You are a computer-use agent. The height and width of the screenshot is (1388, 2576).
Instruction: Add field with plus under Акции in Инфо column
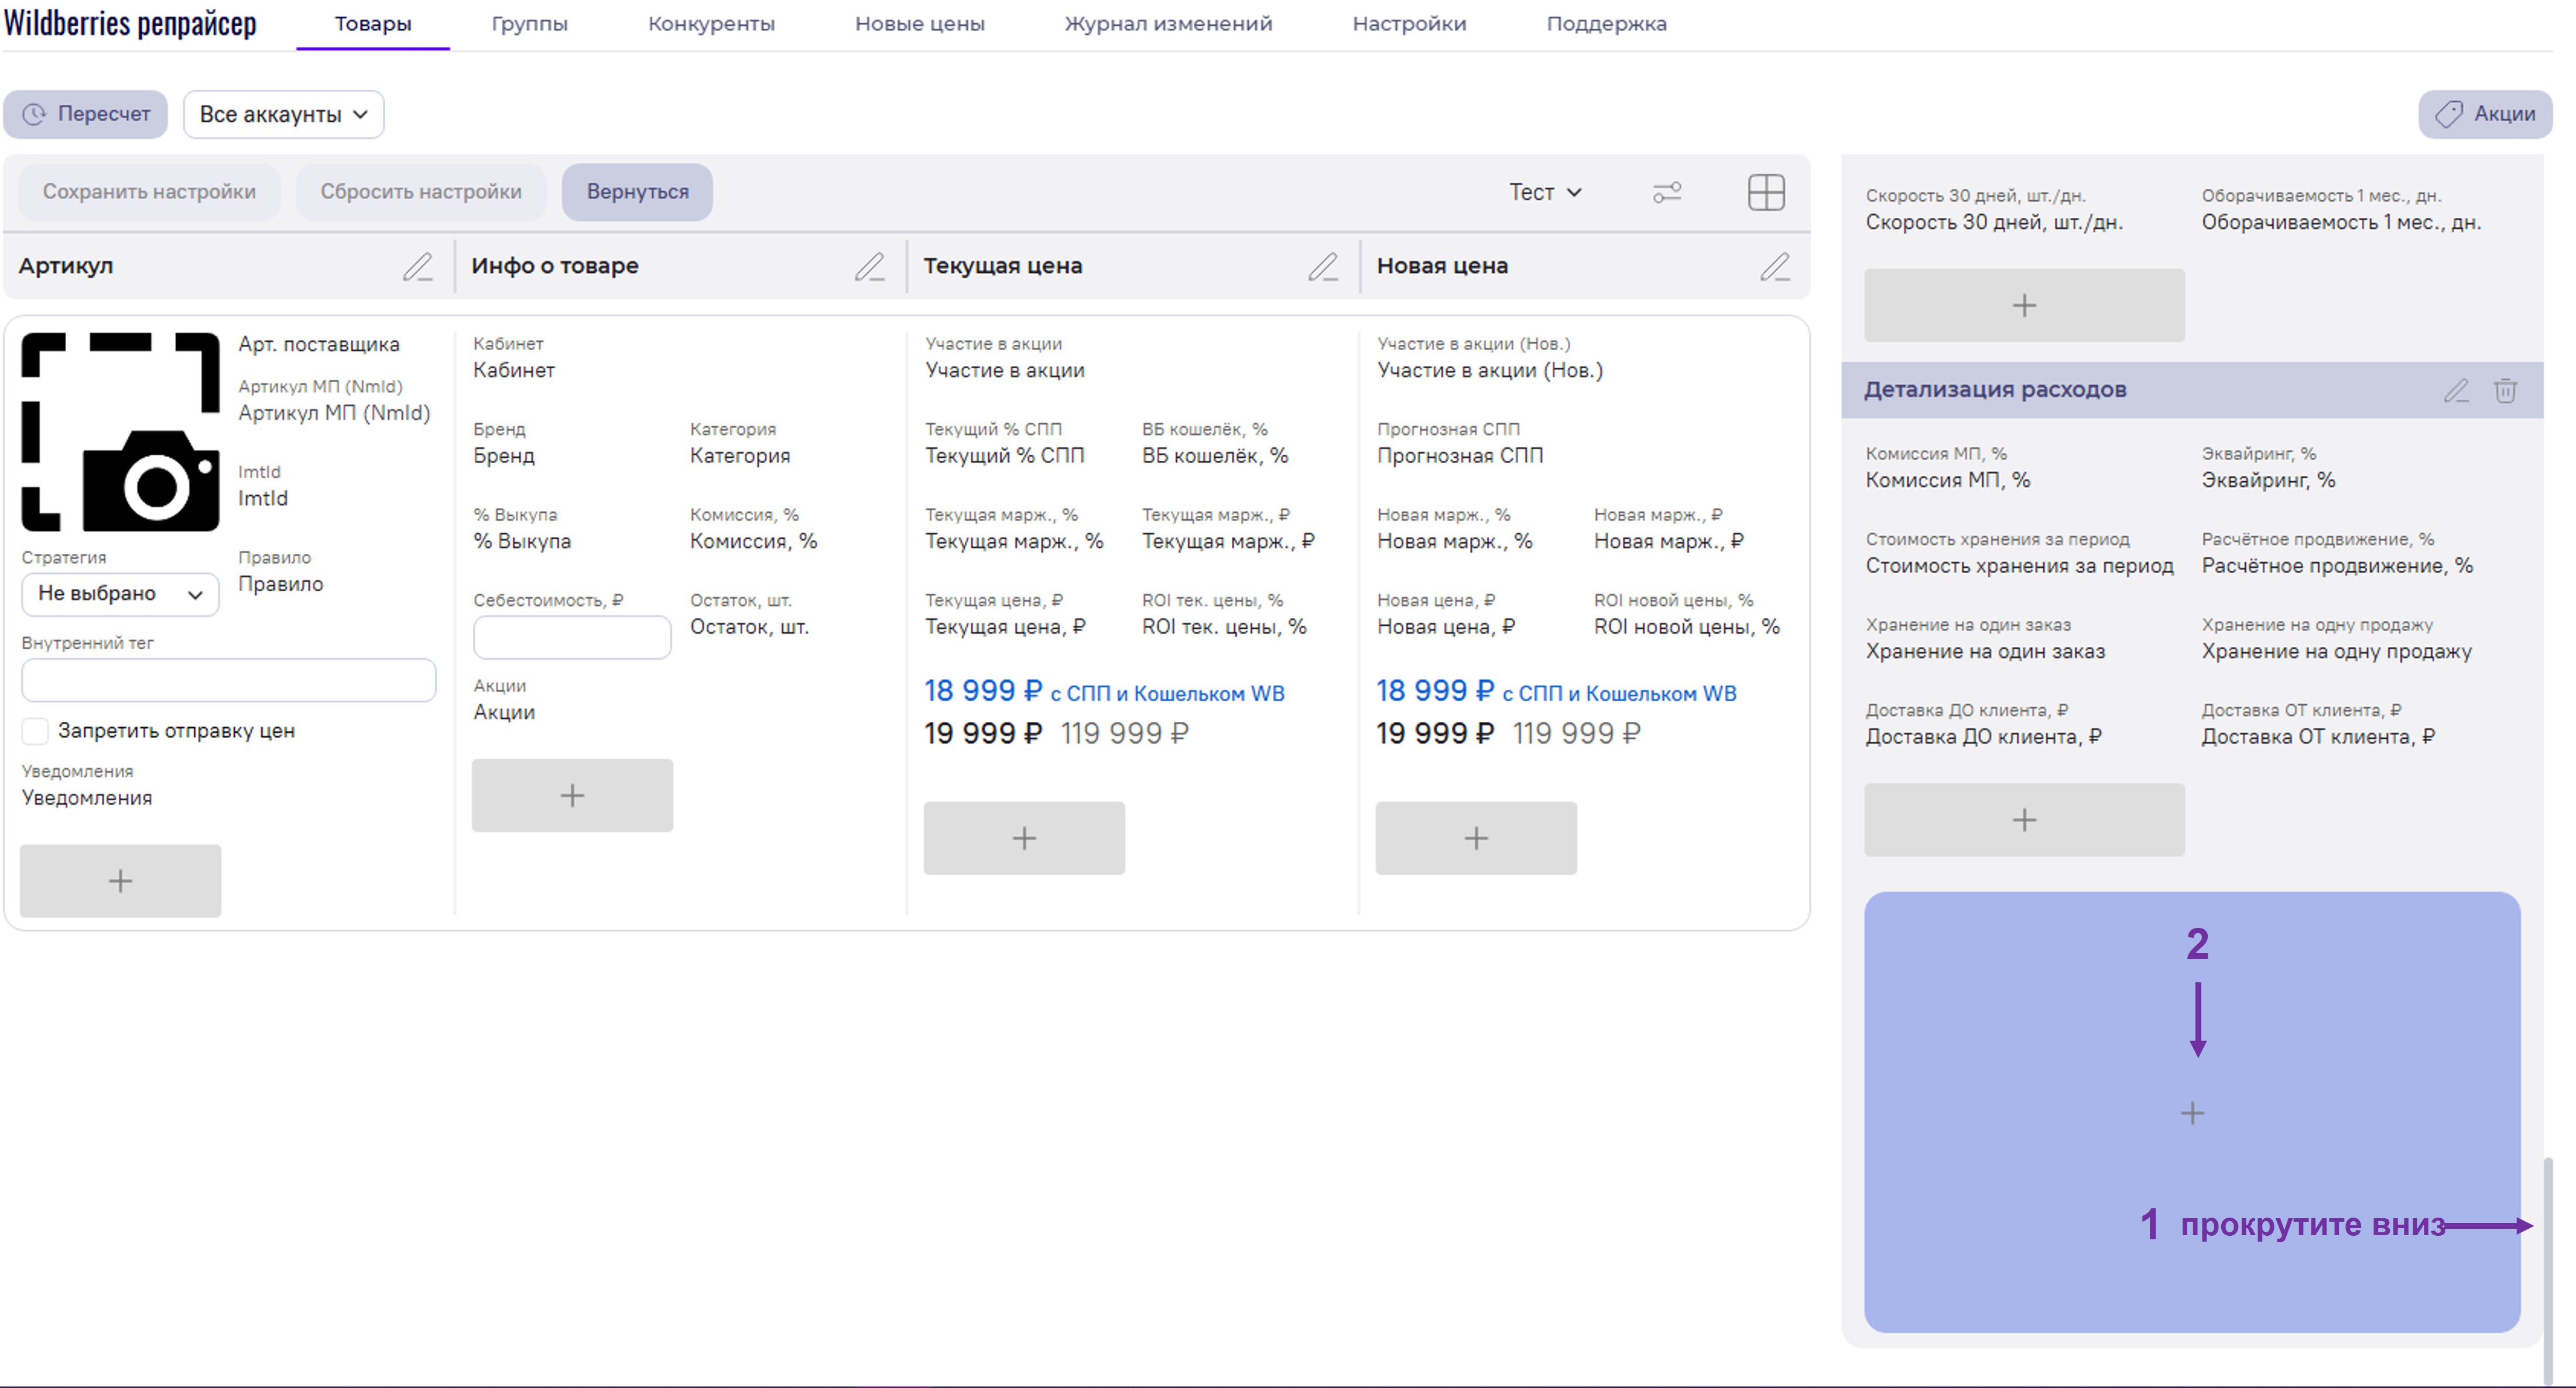pyautogui.click(x=572, y=795)
